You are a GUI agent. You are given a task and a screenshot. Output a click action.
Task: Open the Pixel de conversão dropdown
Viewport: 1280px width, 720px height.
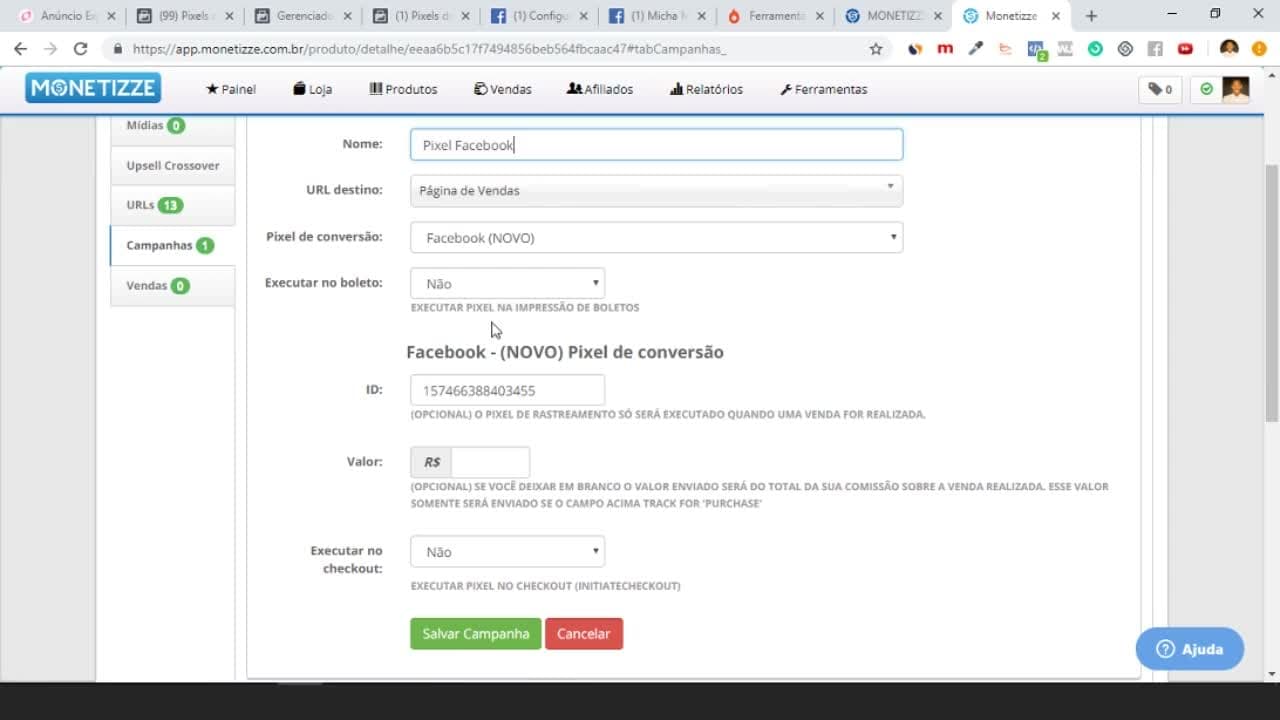click(x=656, y=238)
